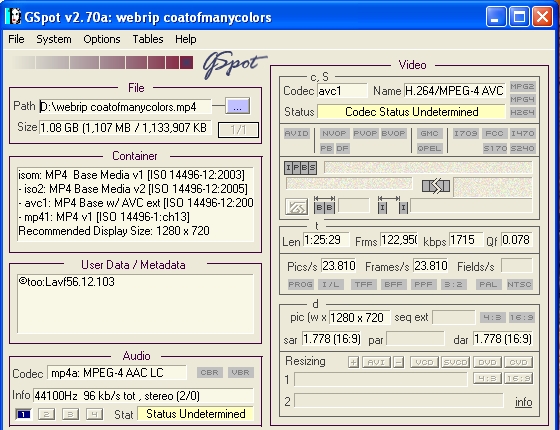
Task: Click the MPG4 codec indicator
Action: (522, 99)
